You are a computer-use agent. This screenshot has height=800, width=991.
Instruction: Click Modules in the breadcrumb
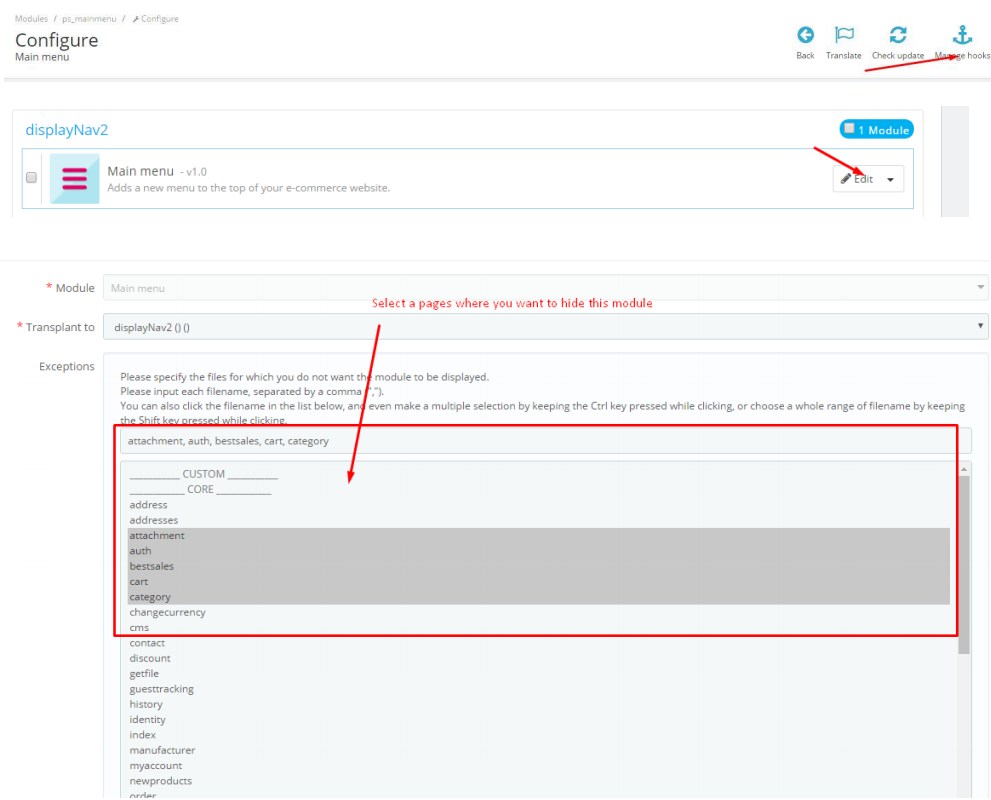(x=31, y=19)
